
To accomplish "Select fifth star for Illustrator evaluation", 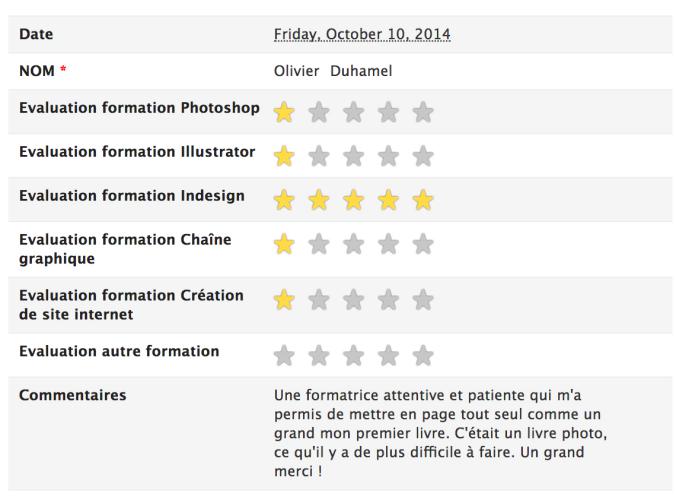I will (423, 156).
